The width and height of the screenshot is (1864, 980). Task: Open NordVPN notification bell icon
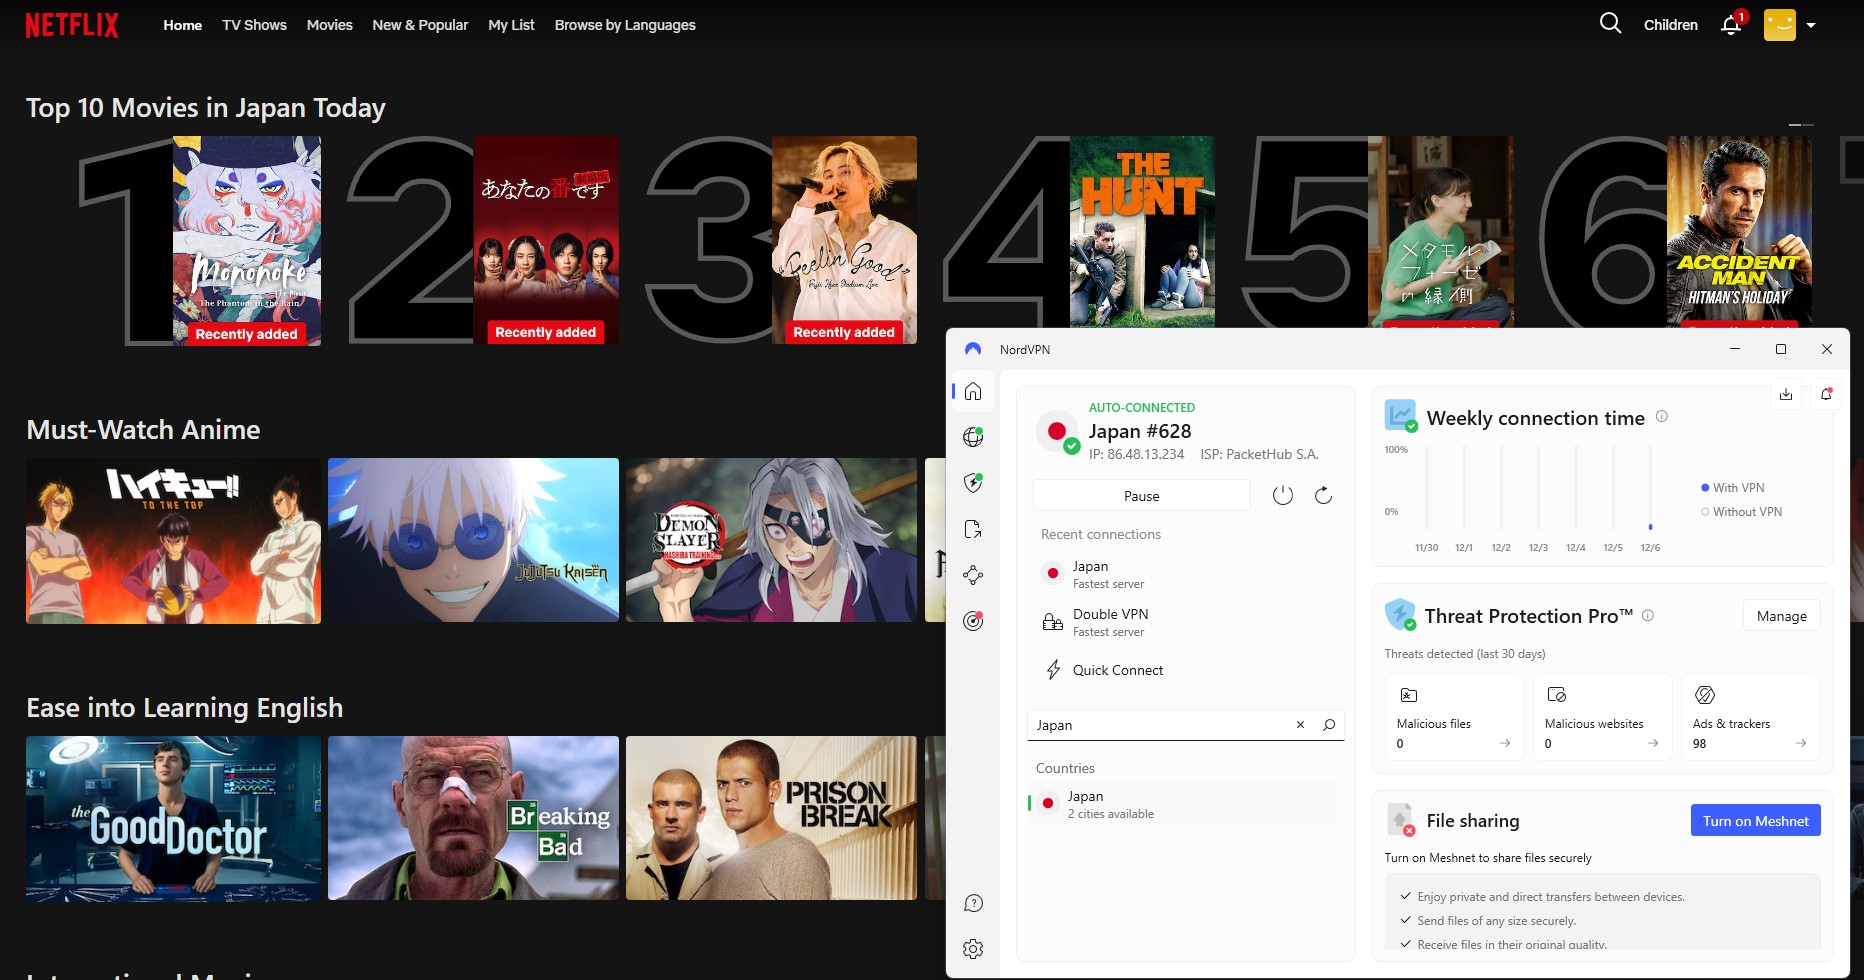1826,394
